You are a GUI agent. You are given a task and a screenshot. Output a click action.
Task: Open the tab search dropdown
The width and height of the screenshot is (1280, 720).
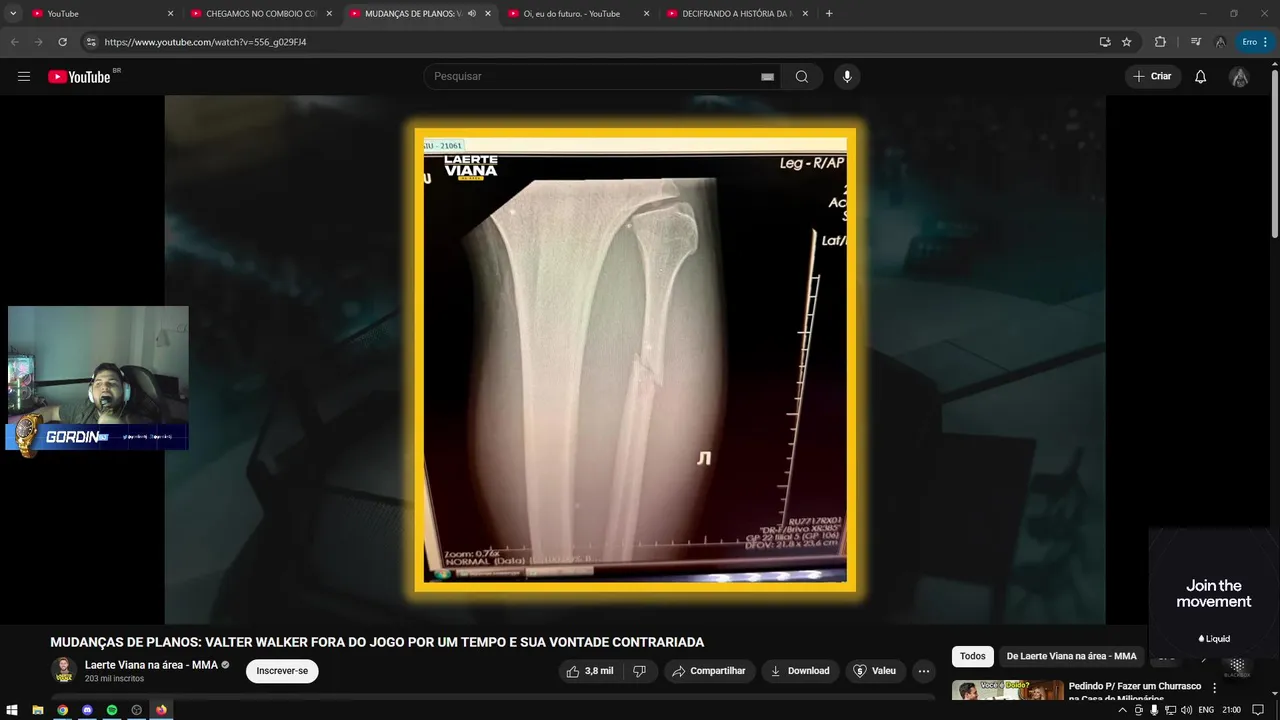tap(13, 14)
